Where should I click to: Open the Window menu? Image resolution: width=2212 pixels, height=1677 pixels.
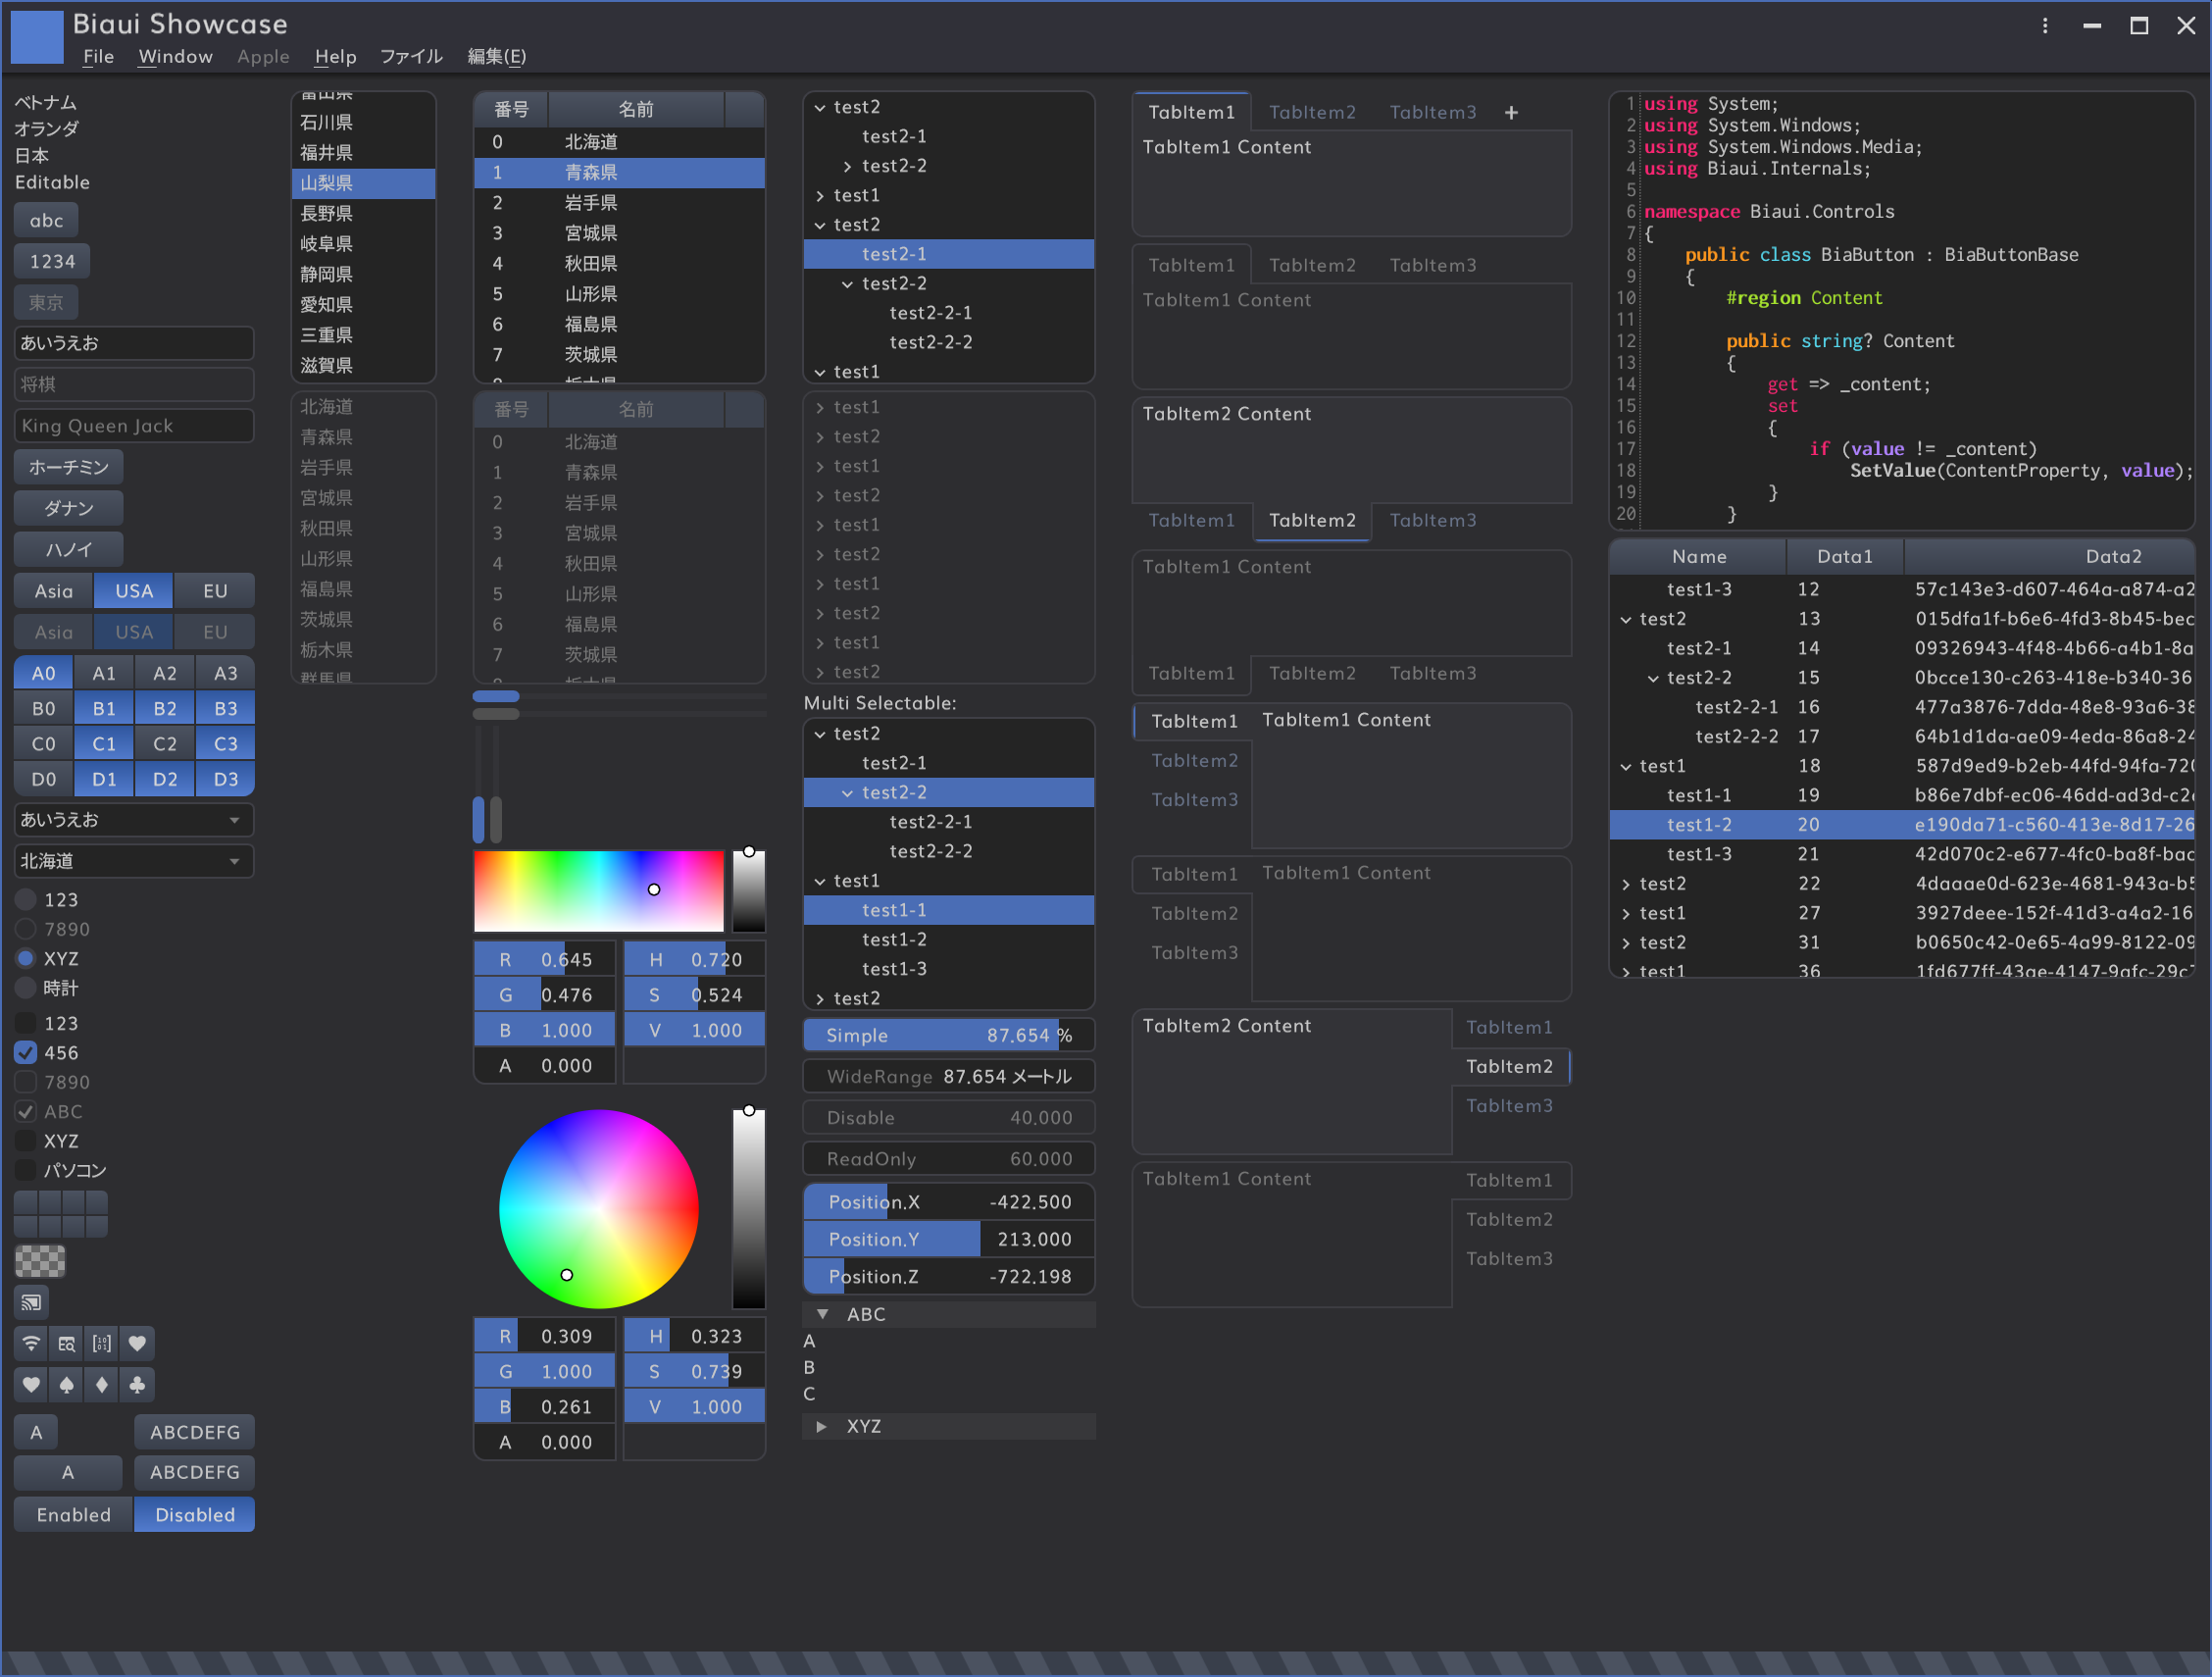[175, 57]
